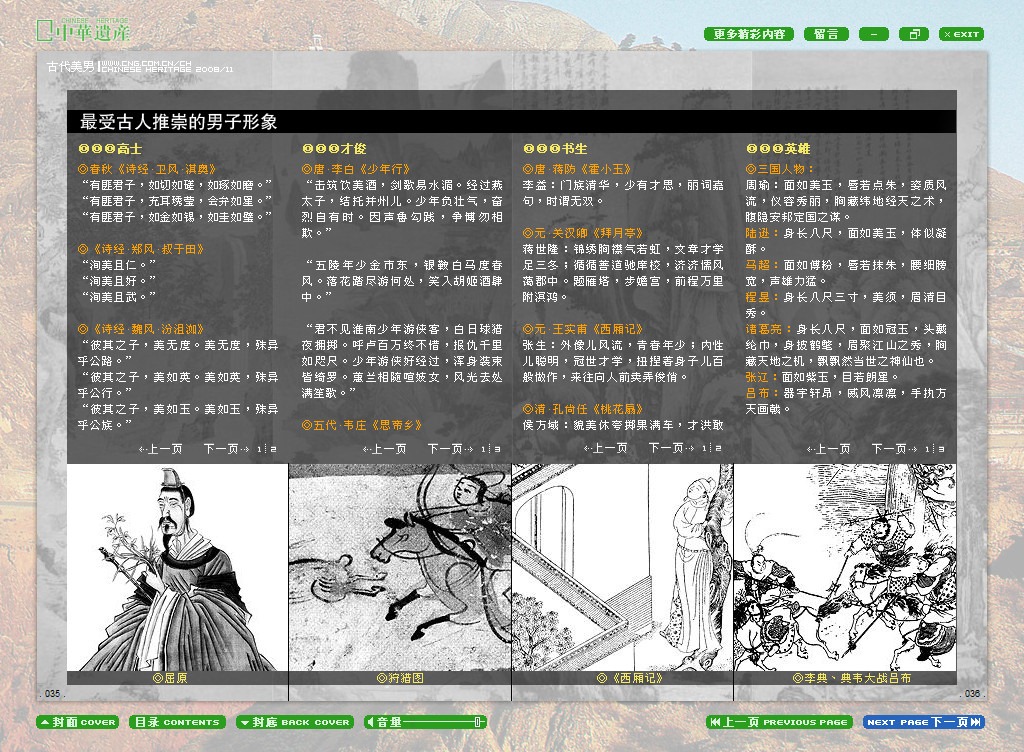Click 下一页 under the 高士 column
Screen dimensions: 1024x752
pos(226,449)
